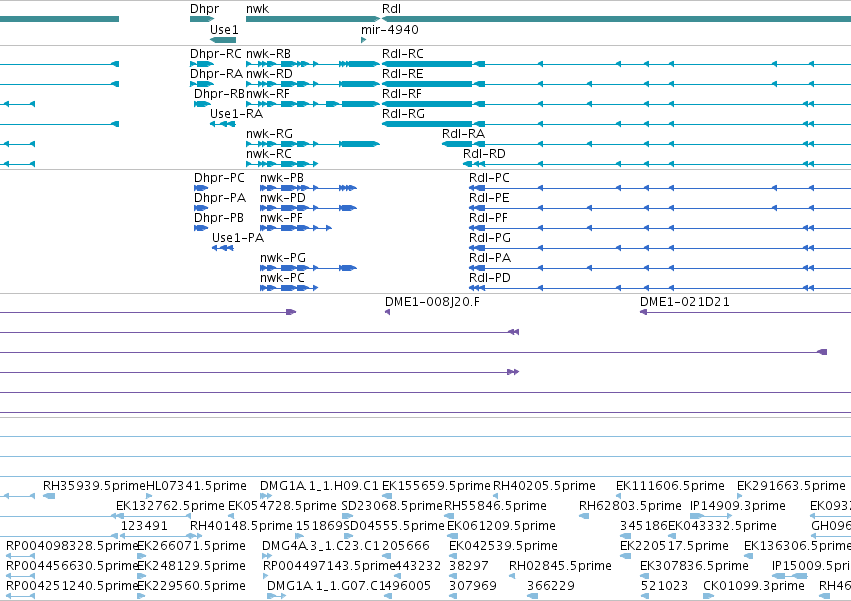Click the Rdl gene label
851x601 pixels.
click(x=391, y=9)
